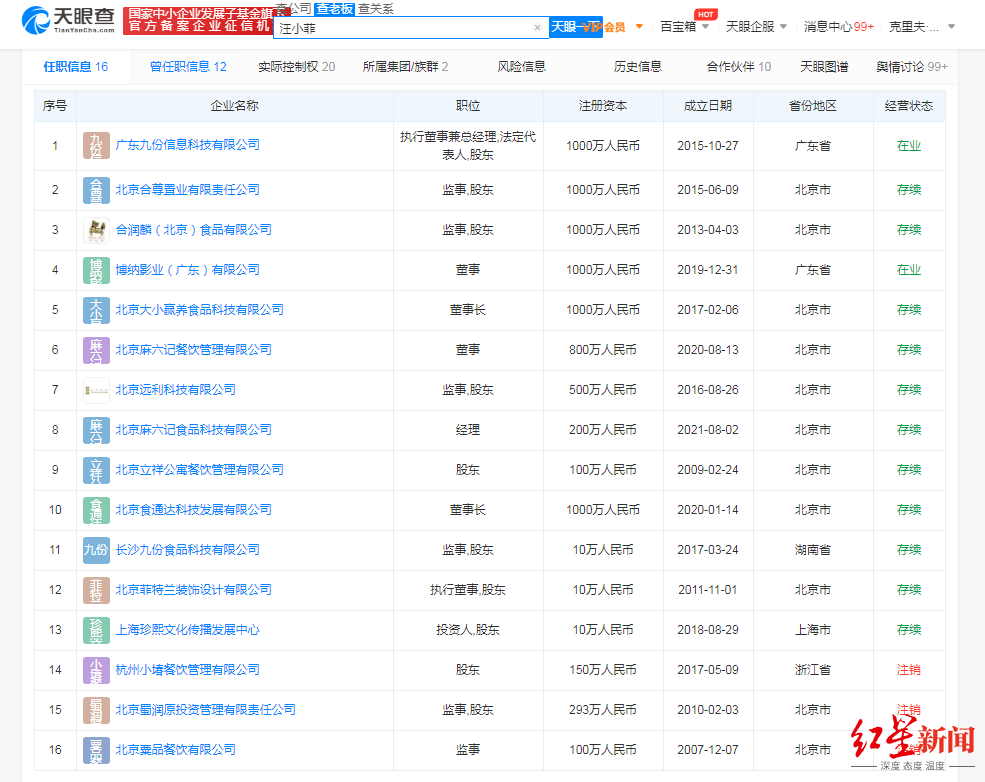Open the 风险信息 tab

521,67
